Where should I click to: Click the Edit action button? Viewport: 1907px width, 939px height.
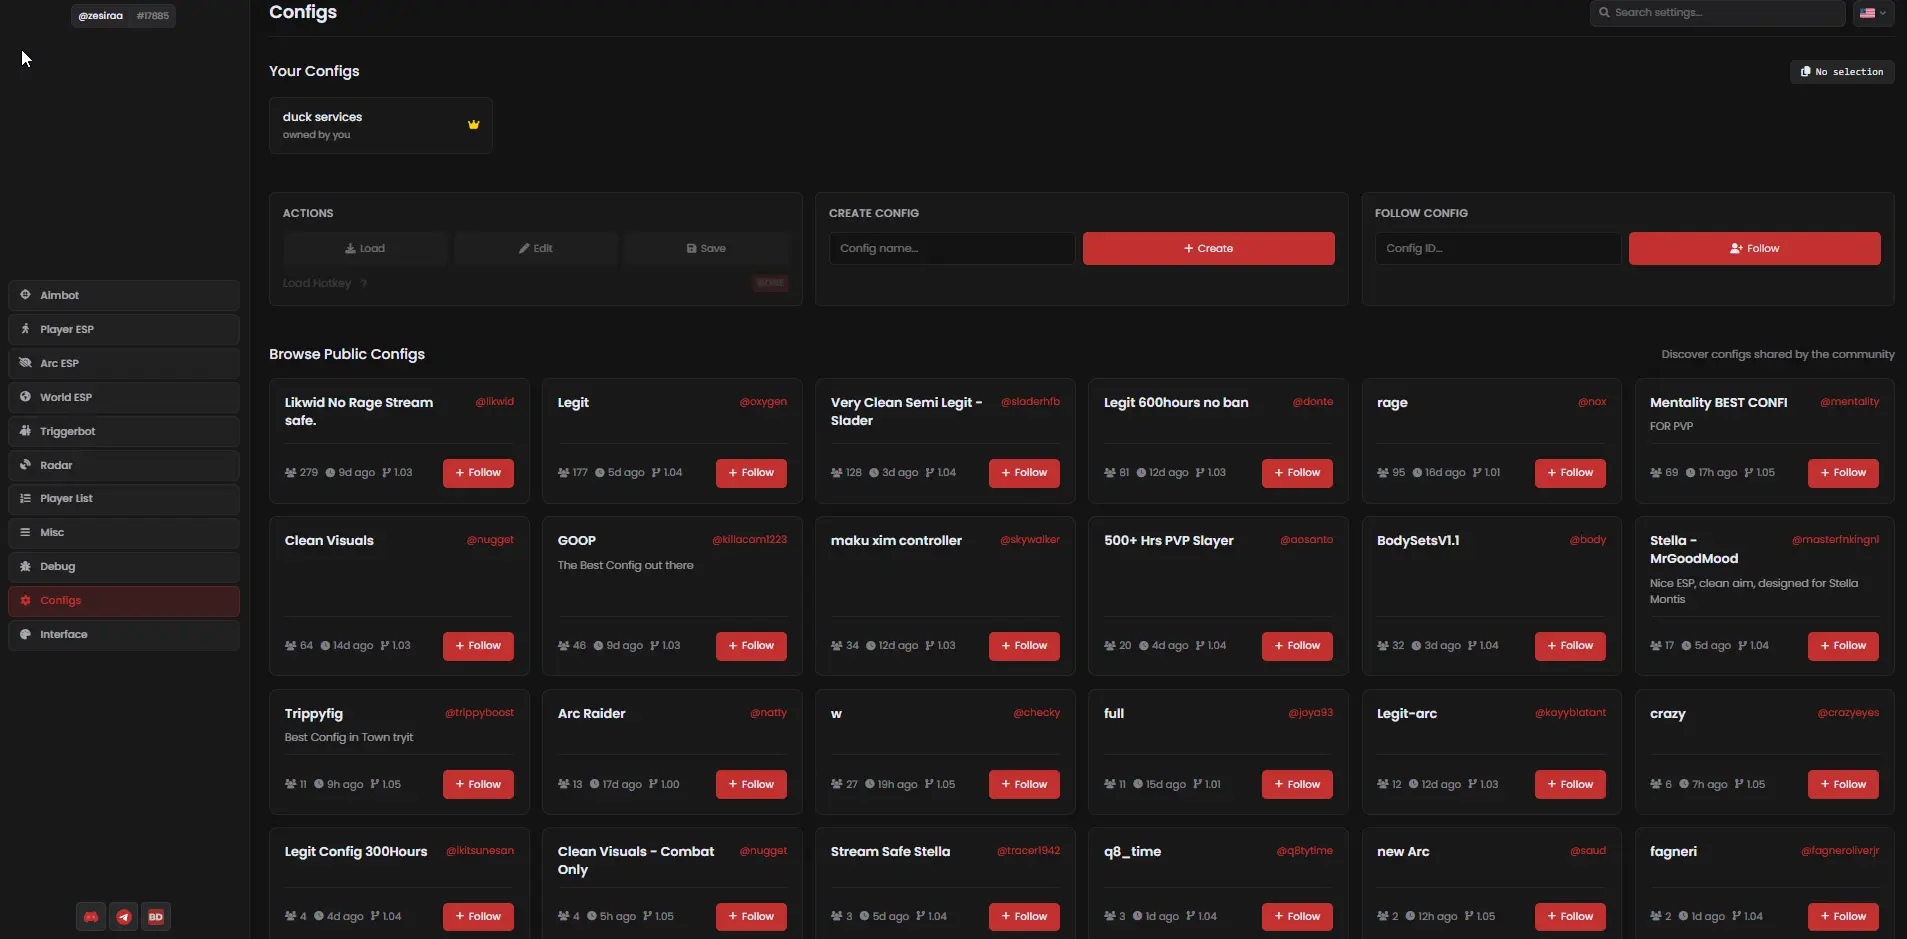tap(536, 249)
